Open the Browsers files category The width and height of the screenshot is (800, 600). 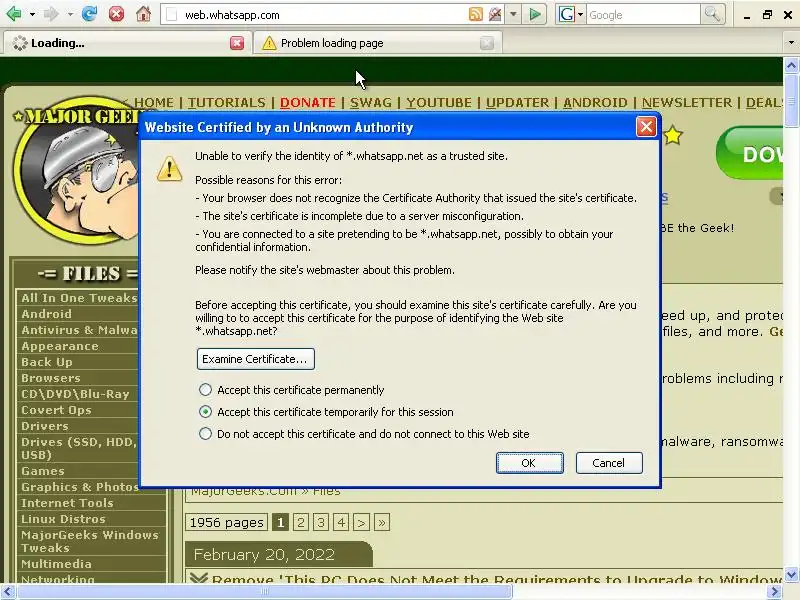tap(51, 378)
